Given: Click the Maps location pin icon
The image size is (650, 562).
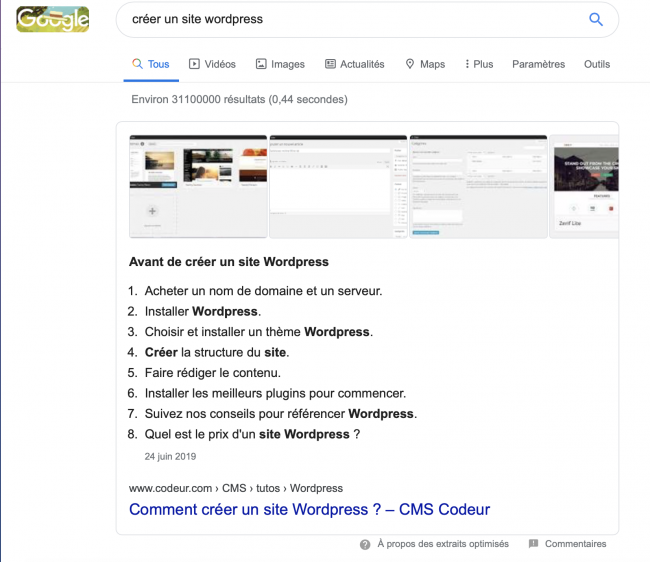Looking at the screenshot, I should (410, 64).
